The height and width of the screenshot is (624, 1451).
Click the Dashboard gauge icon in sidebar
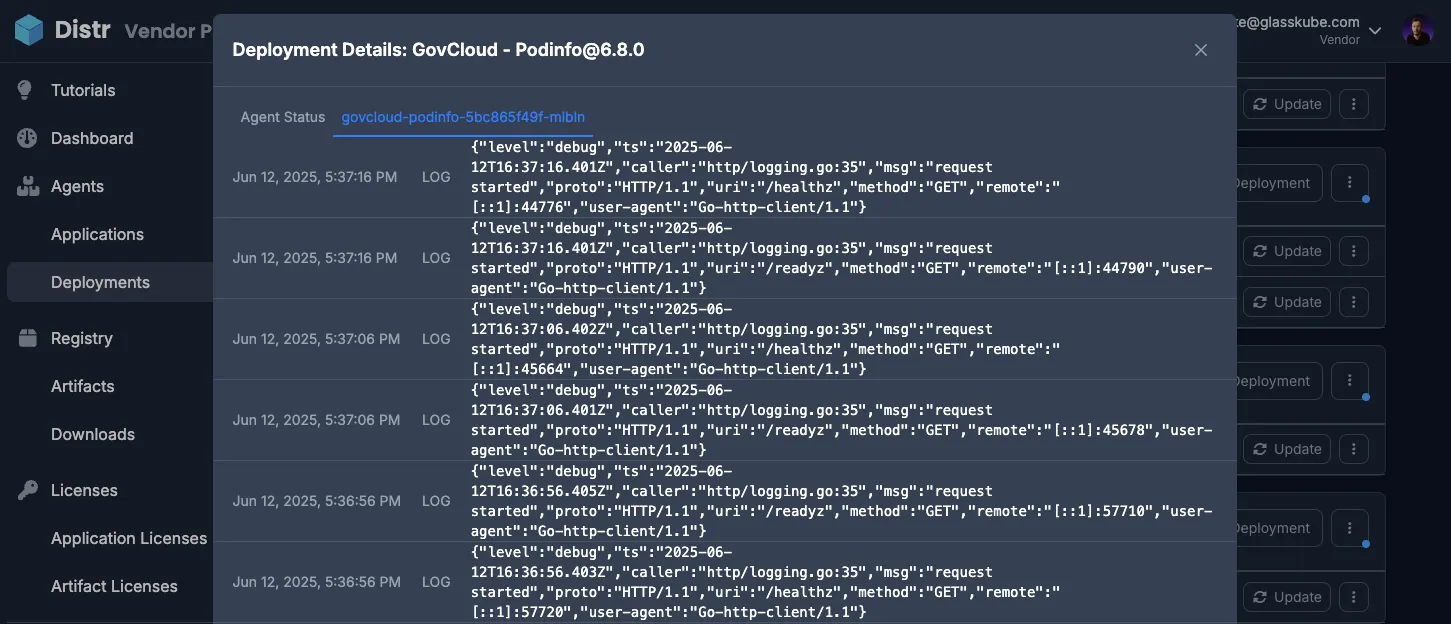(27, 138)
